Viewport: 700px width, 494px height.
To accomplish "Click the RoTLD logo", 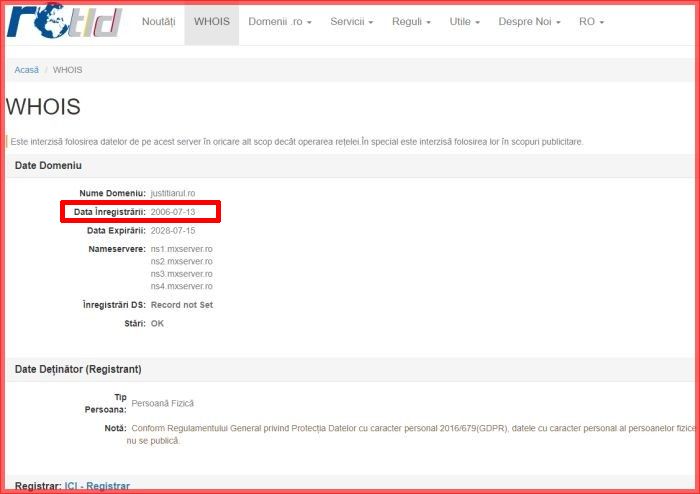I will pyautogui.click(x=64, y=21).
